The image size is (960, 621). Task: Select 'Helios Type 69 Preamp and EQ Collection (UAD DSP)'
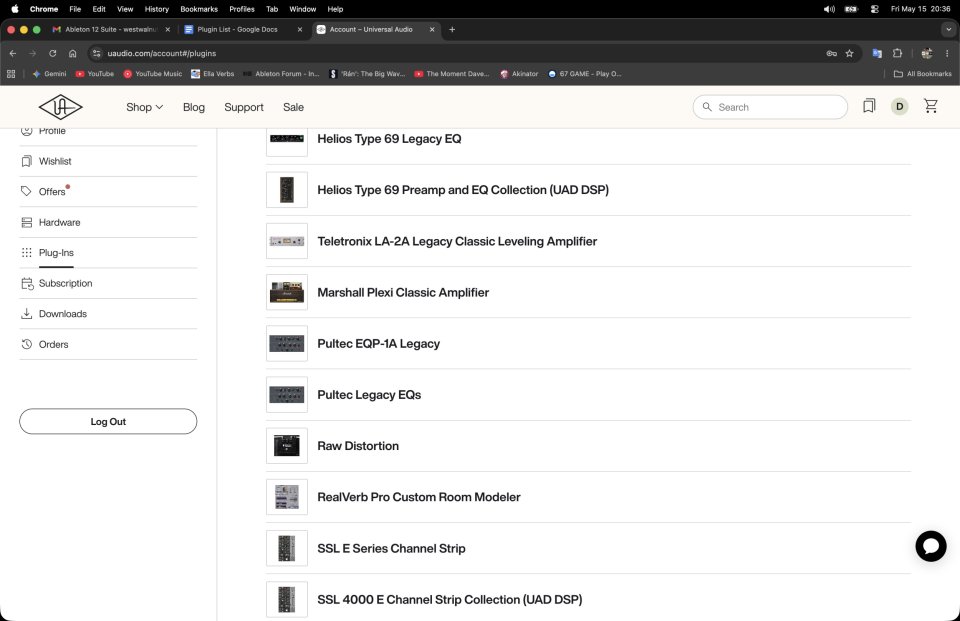pos(463,190)
